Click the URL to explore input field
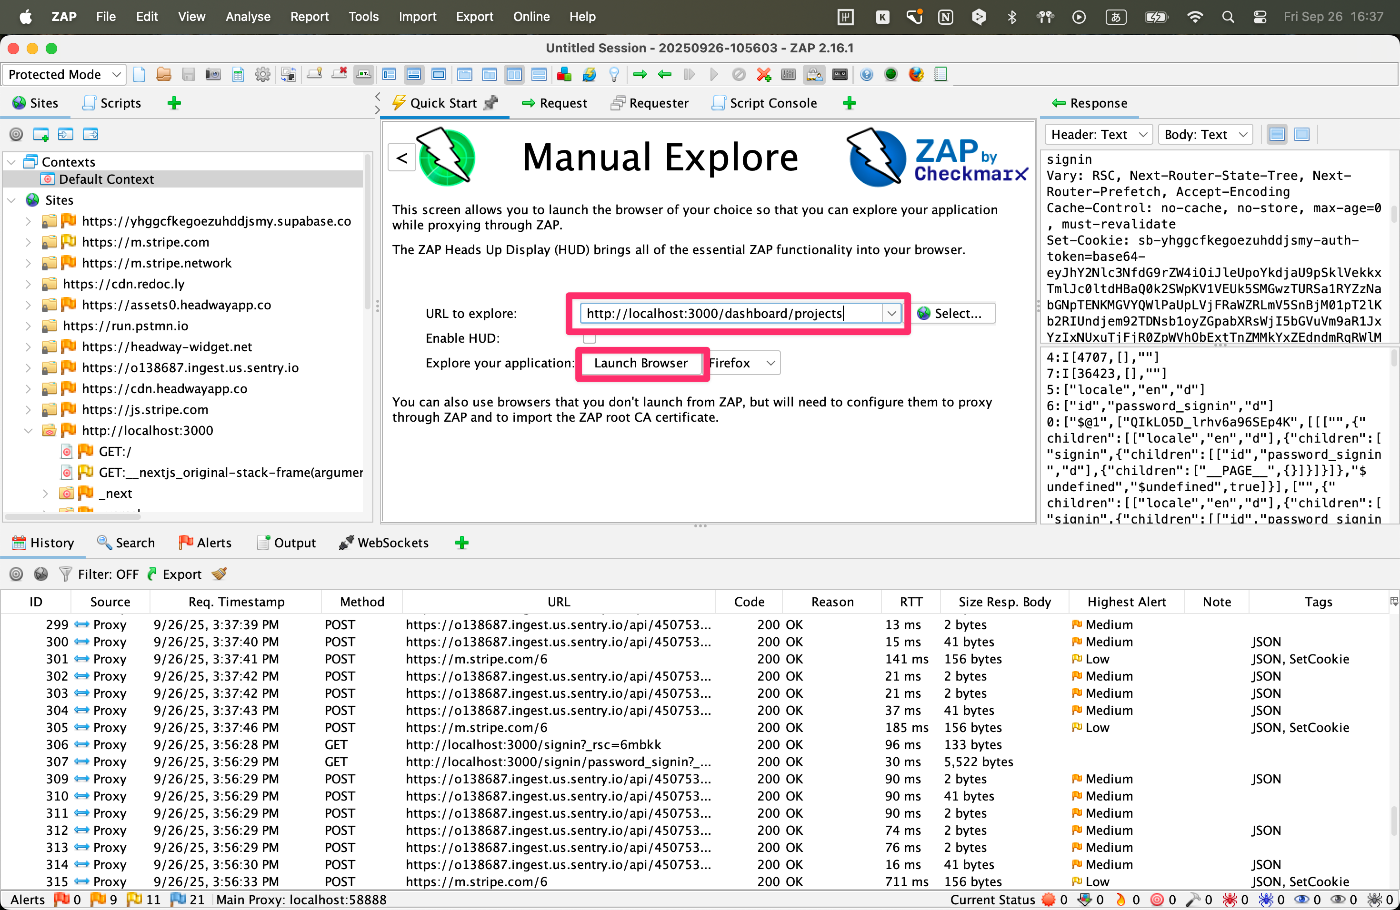 pos(732,313)
